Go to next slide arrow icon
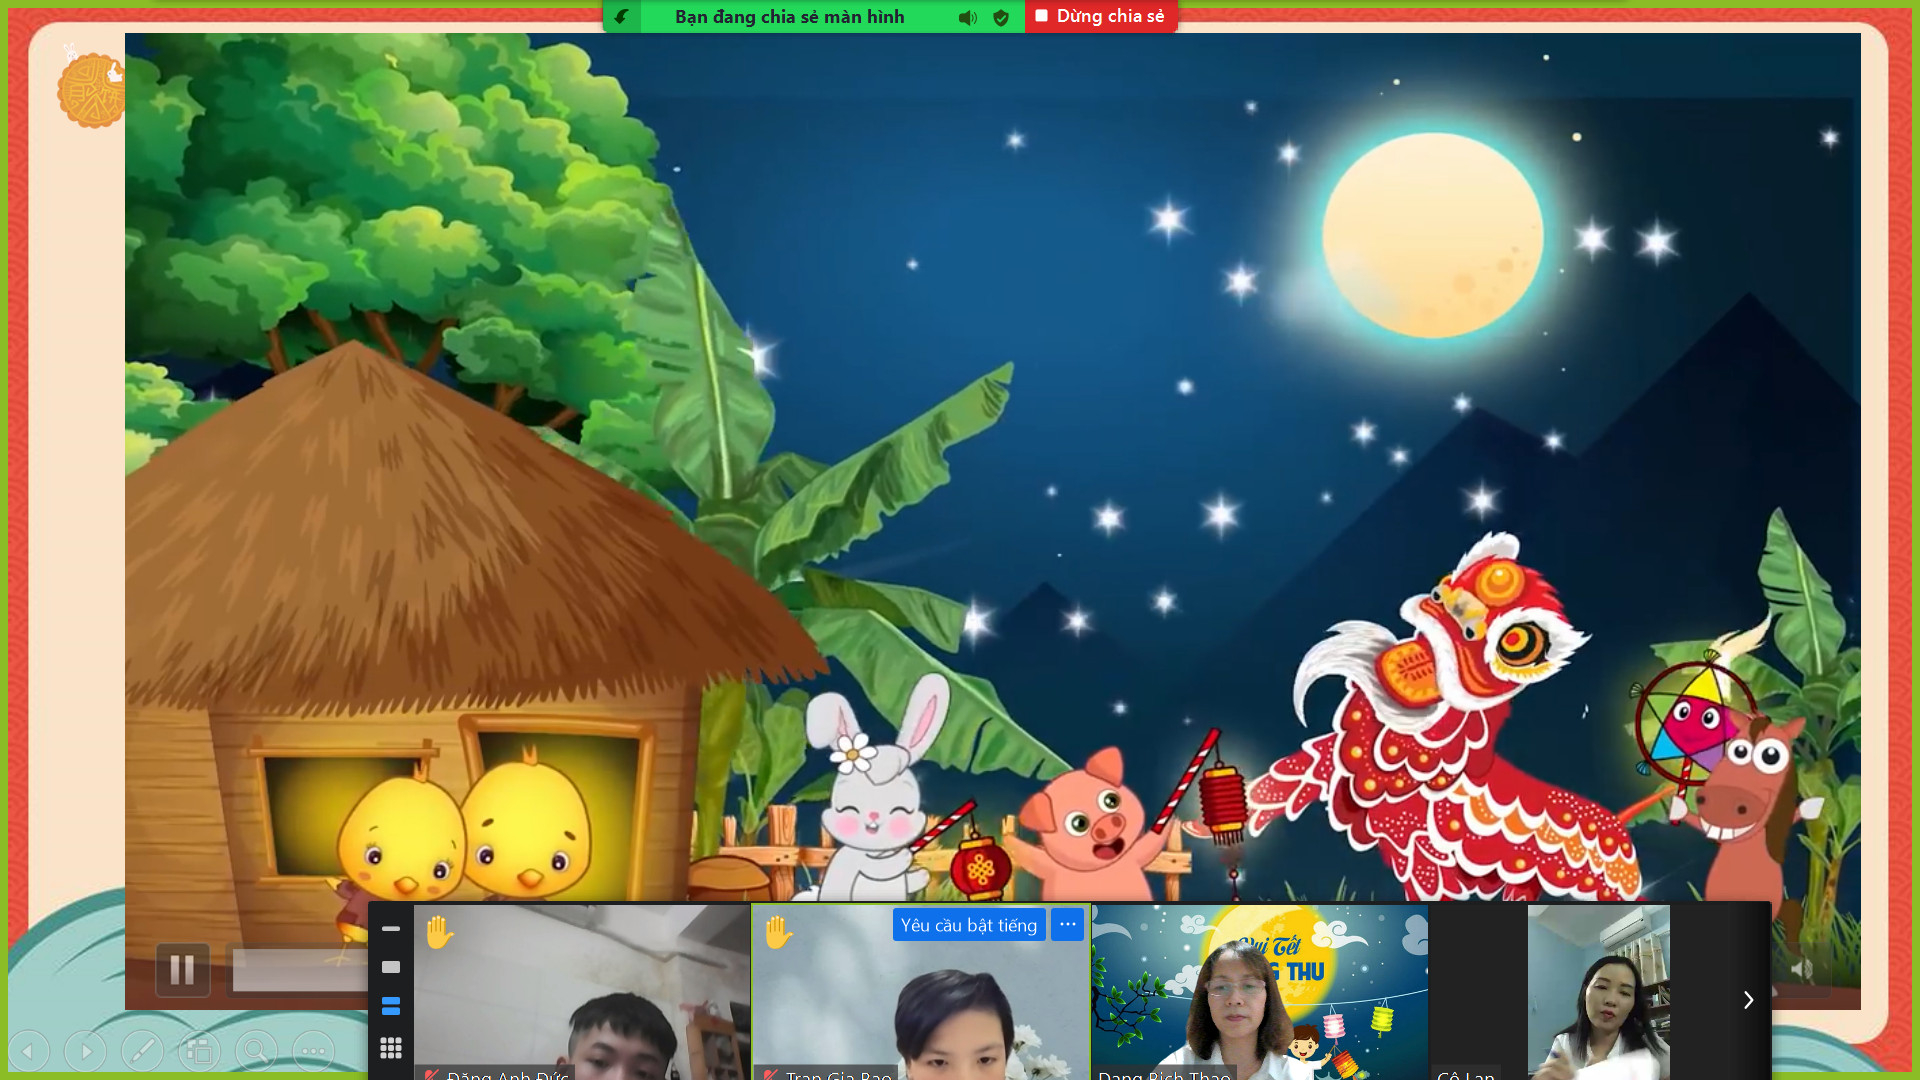The height and width of the screenshot is (1080, 1920). [86, 1051]
